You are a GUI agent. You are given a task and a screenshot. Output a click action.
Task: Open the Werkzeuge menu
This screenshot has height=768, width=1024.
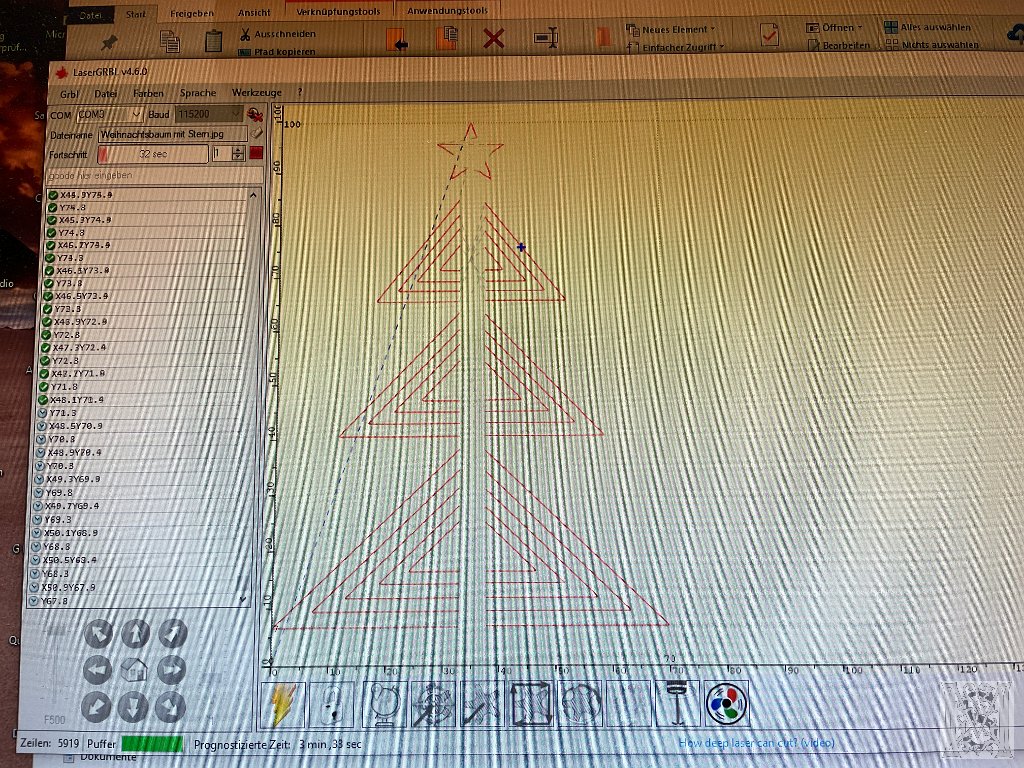tap(256, 93)
